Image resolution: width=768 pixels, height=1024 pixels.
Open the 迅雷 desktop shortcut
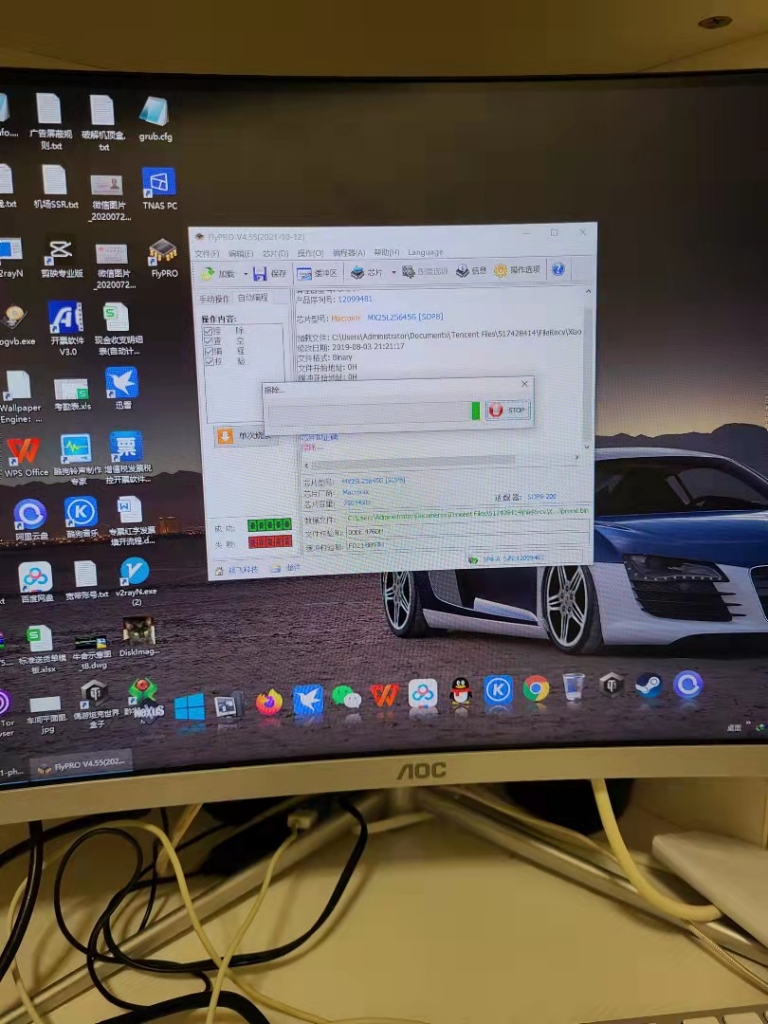click(123, 388)
